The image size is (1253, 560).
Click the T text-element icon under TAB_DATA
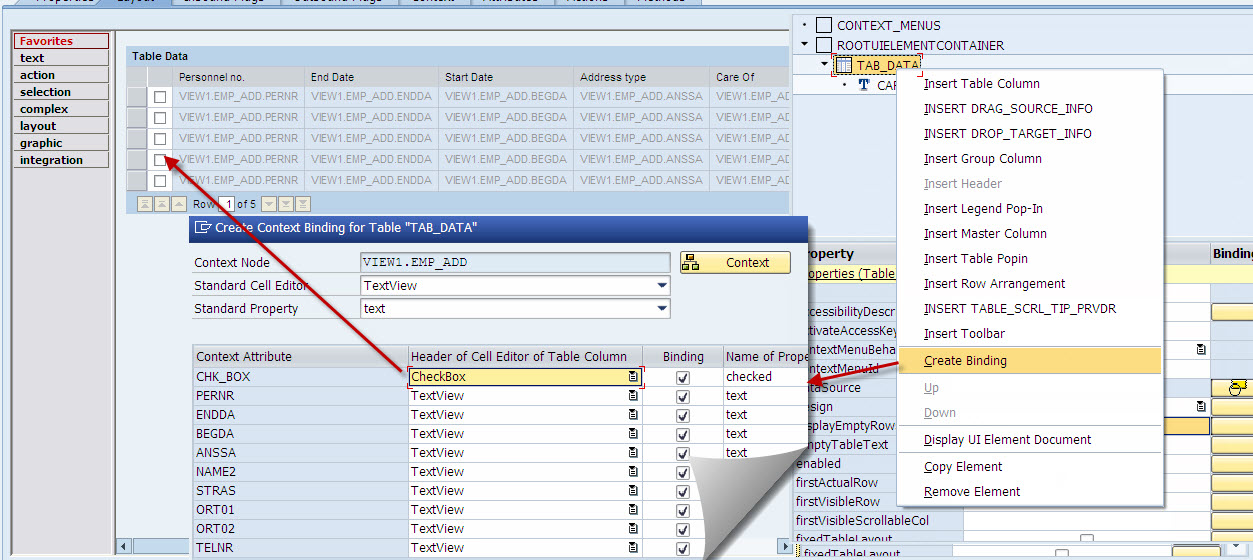click(864, 85)
